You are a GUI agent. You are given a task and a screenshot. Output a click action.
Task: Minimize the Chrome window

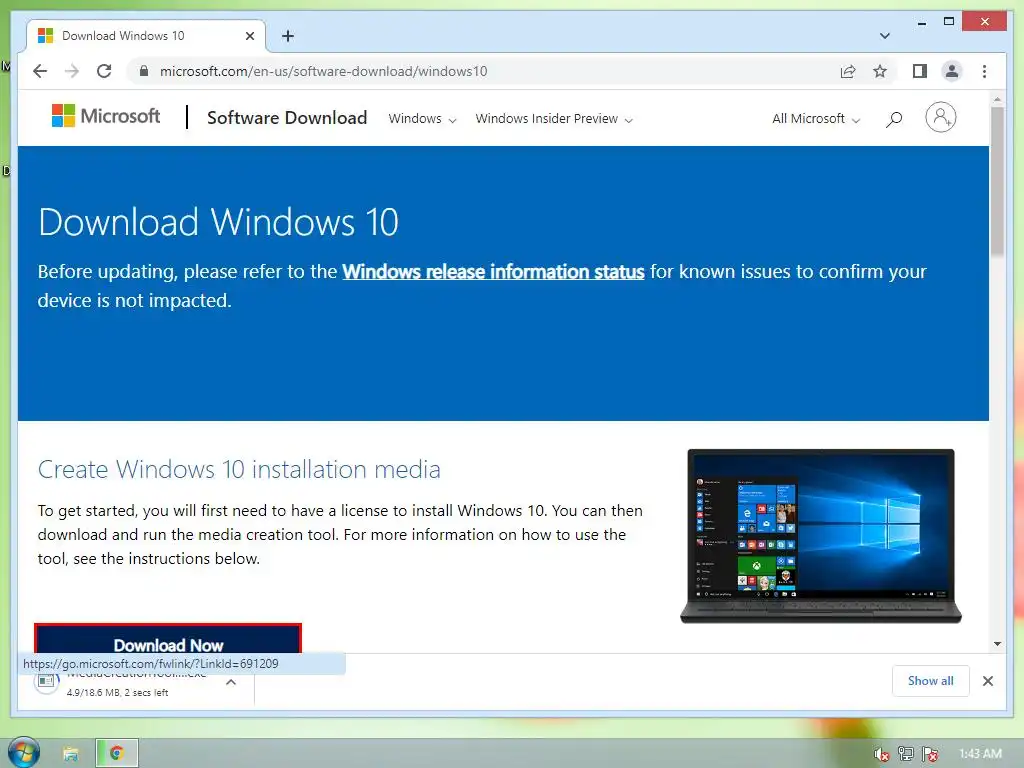click(921, 23)
